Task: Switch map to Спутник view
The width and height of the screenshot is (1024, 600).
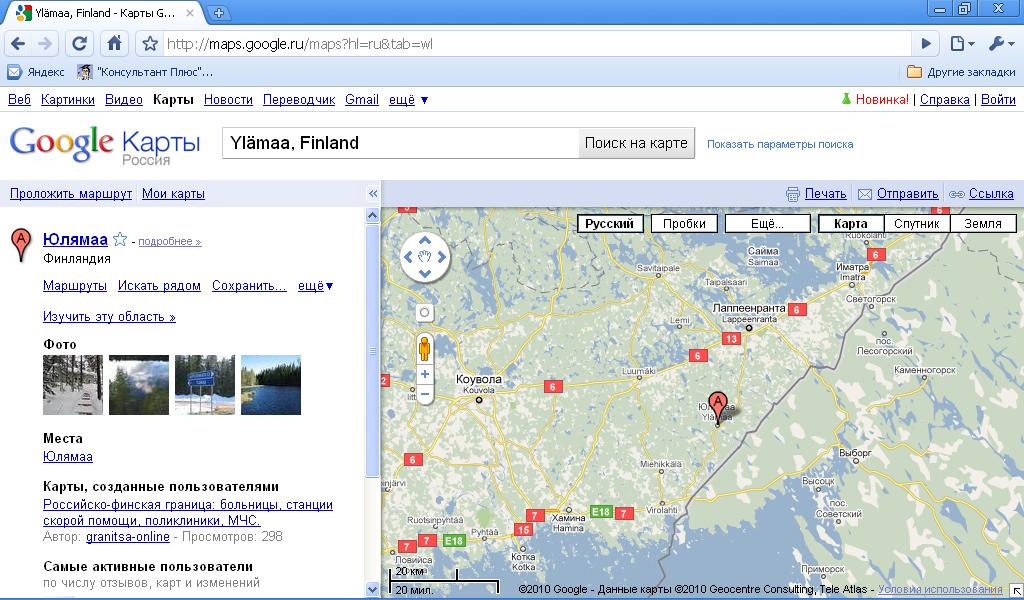Action: point(917,224)
